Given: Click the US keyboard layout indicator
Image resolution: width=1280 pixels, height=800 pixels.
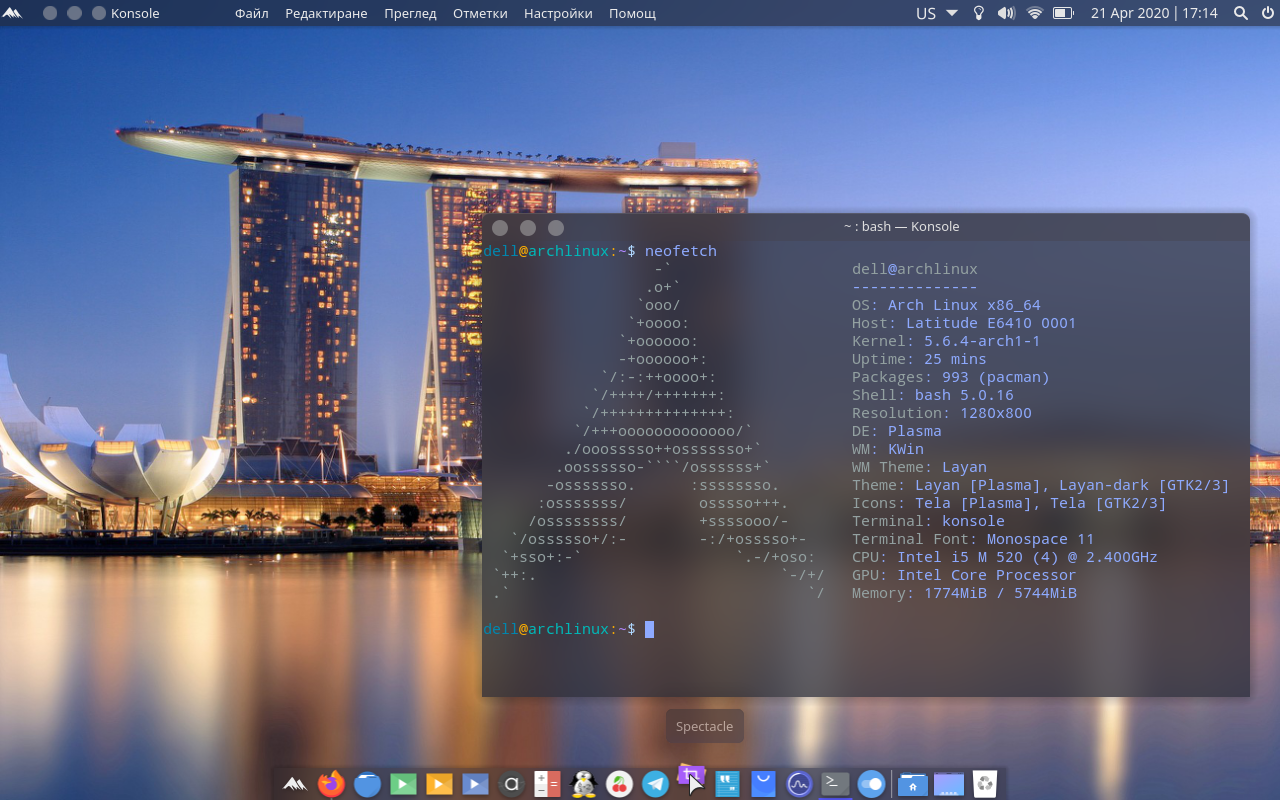Looking at the screenshot, I should click(926, 13).
